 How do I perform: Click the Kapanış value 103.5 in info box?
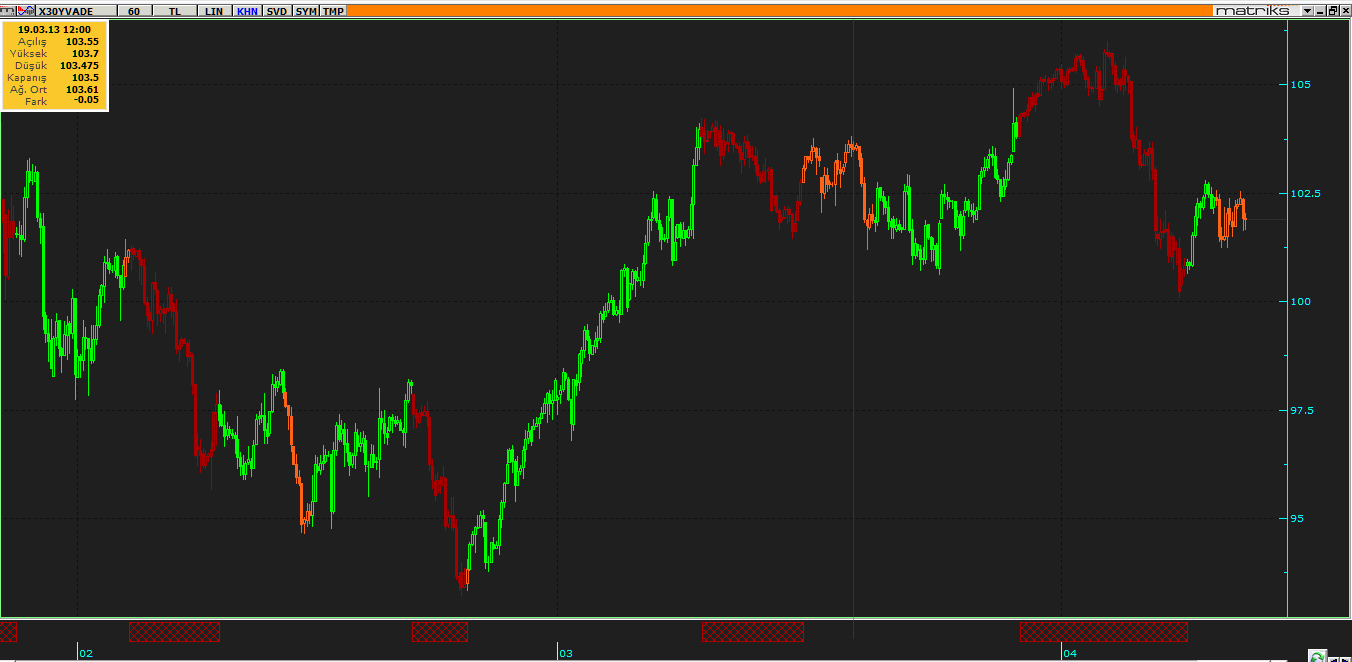click(85, 78)
